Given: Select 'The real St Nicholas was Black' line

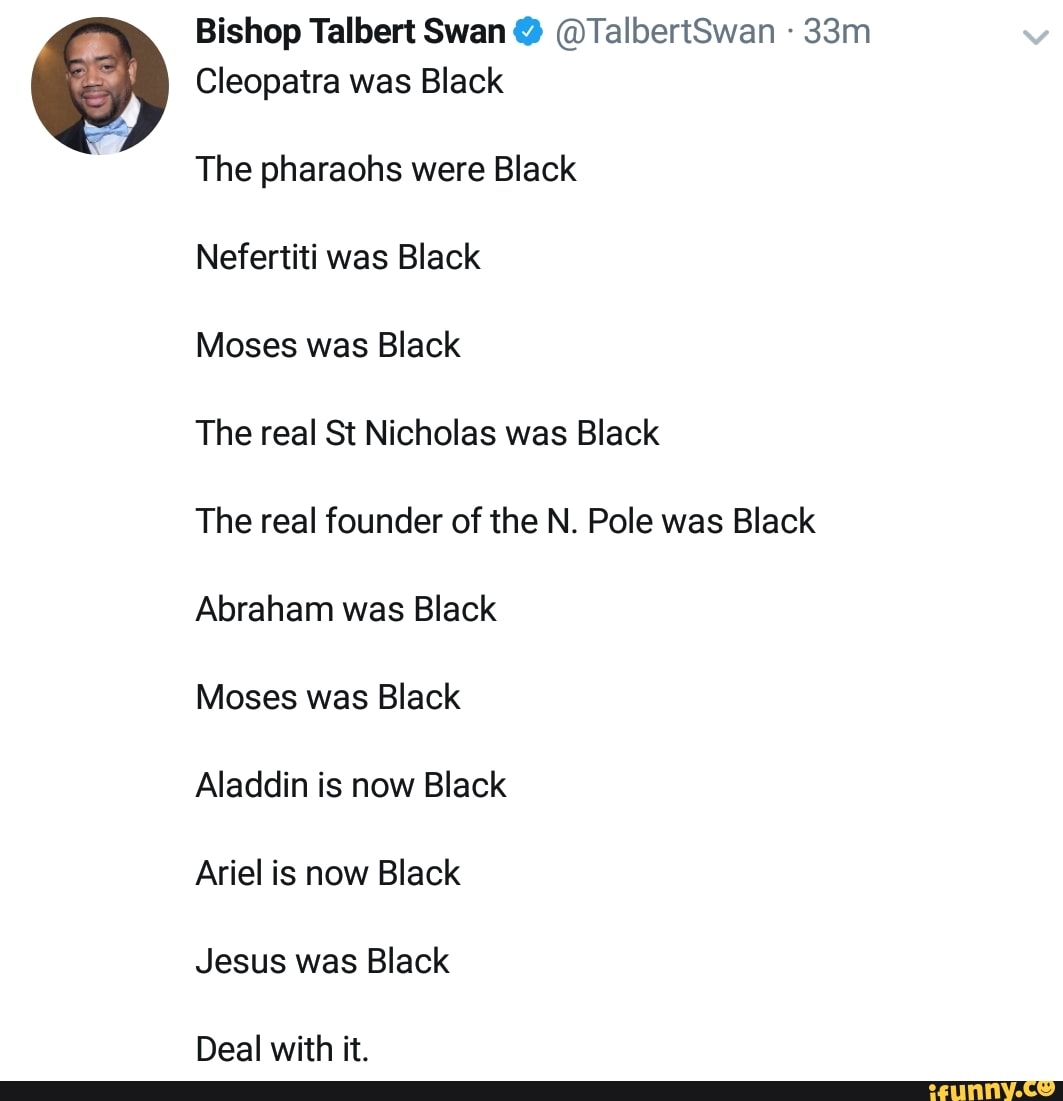Looking at the screenshot, I should coord(427,433).
